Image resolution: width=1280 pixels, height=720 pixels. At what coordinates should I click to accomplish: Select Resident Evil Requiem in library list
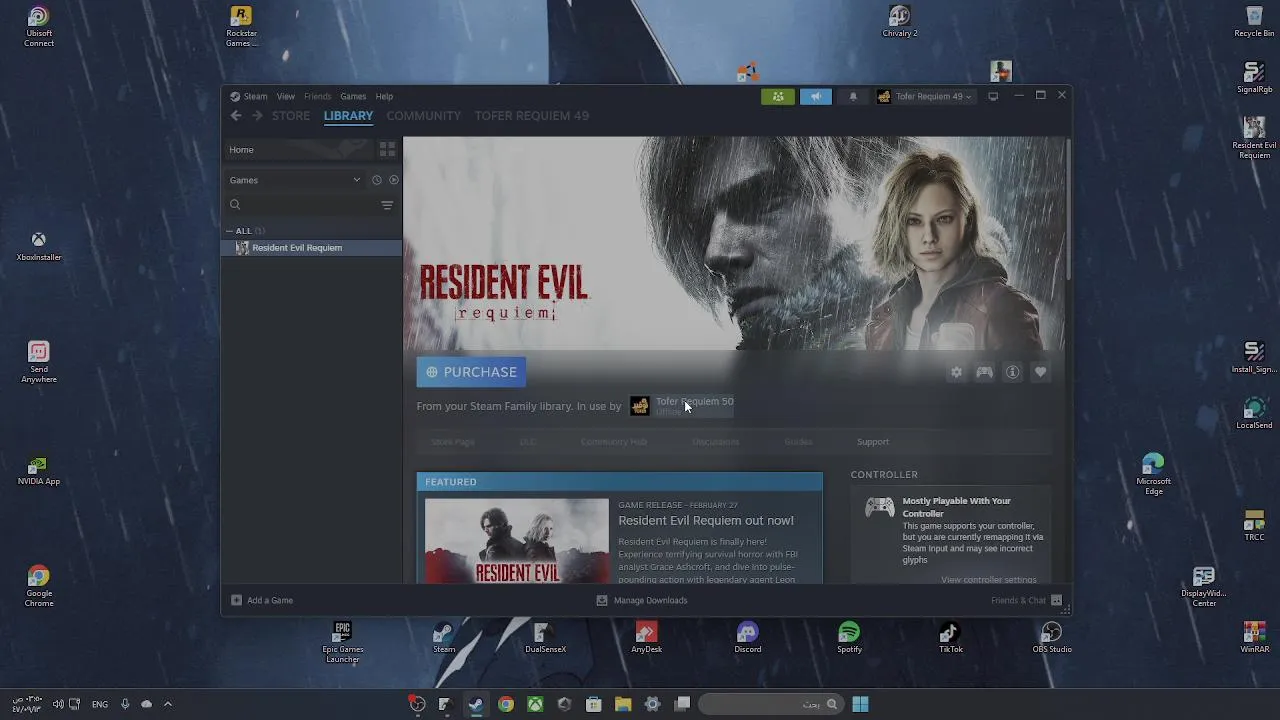click(x=311, y=248)
